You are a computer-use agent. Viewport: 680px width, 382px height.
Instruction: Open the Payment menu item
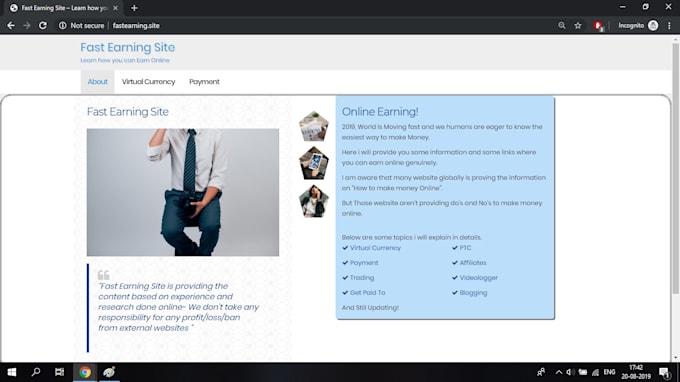coord(204,82)
